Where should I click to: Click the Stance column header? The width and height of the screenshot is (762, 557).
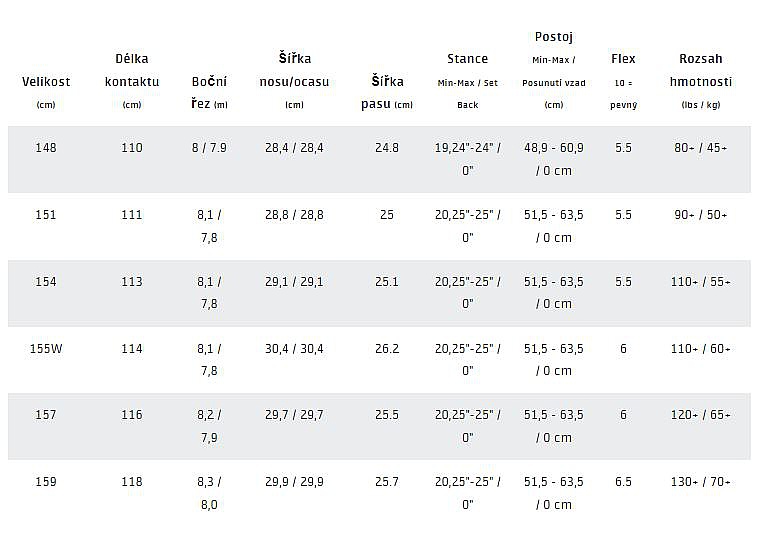(467, 60)
